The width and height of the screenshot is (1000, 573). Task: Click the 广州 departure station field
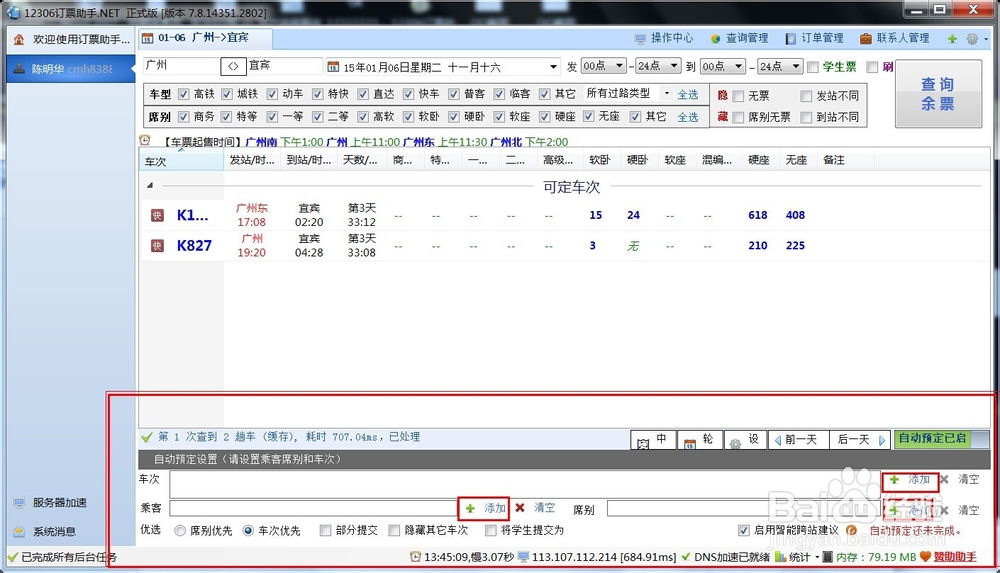pos(180,66)
